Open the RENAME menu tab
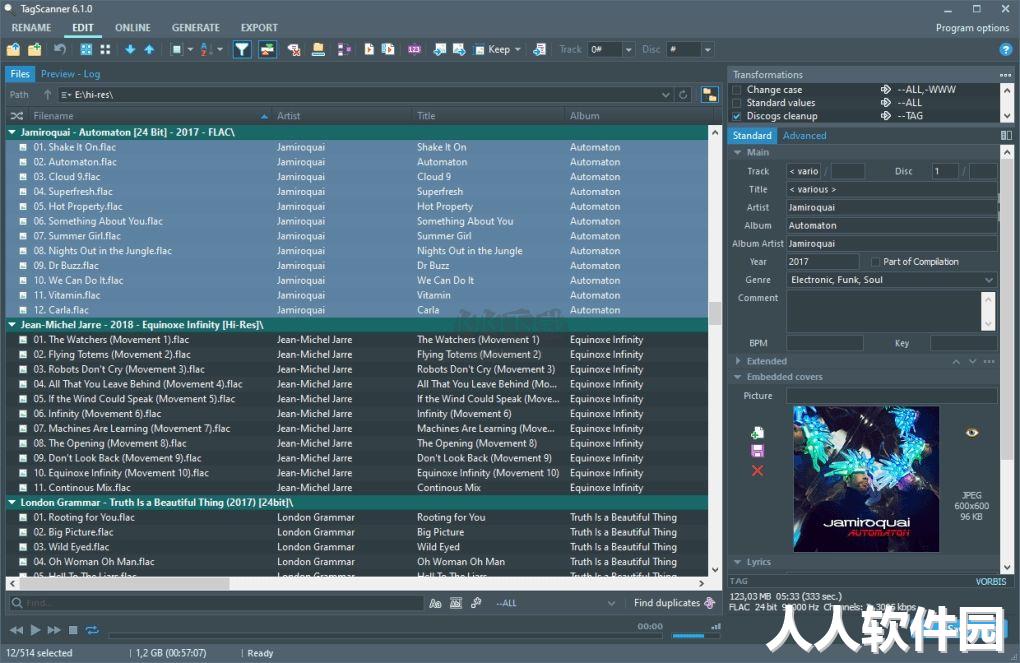 (x=31, y=28)
